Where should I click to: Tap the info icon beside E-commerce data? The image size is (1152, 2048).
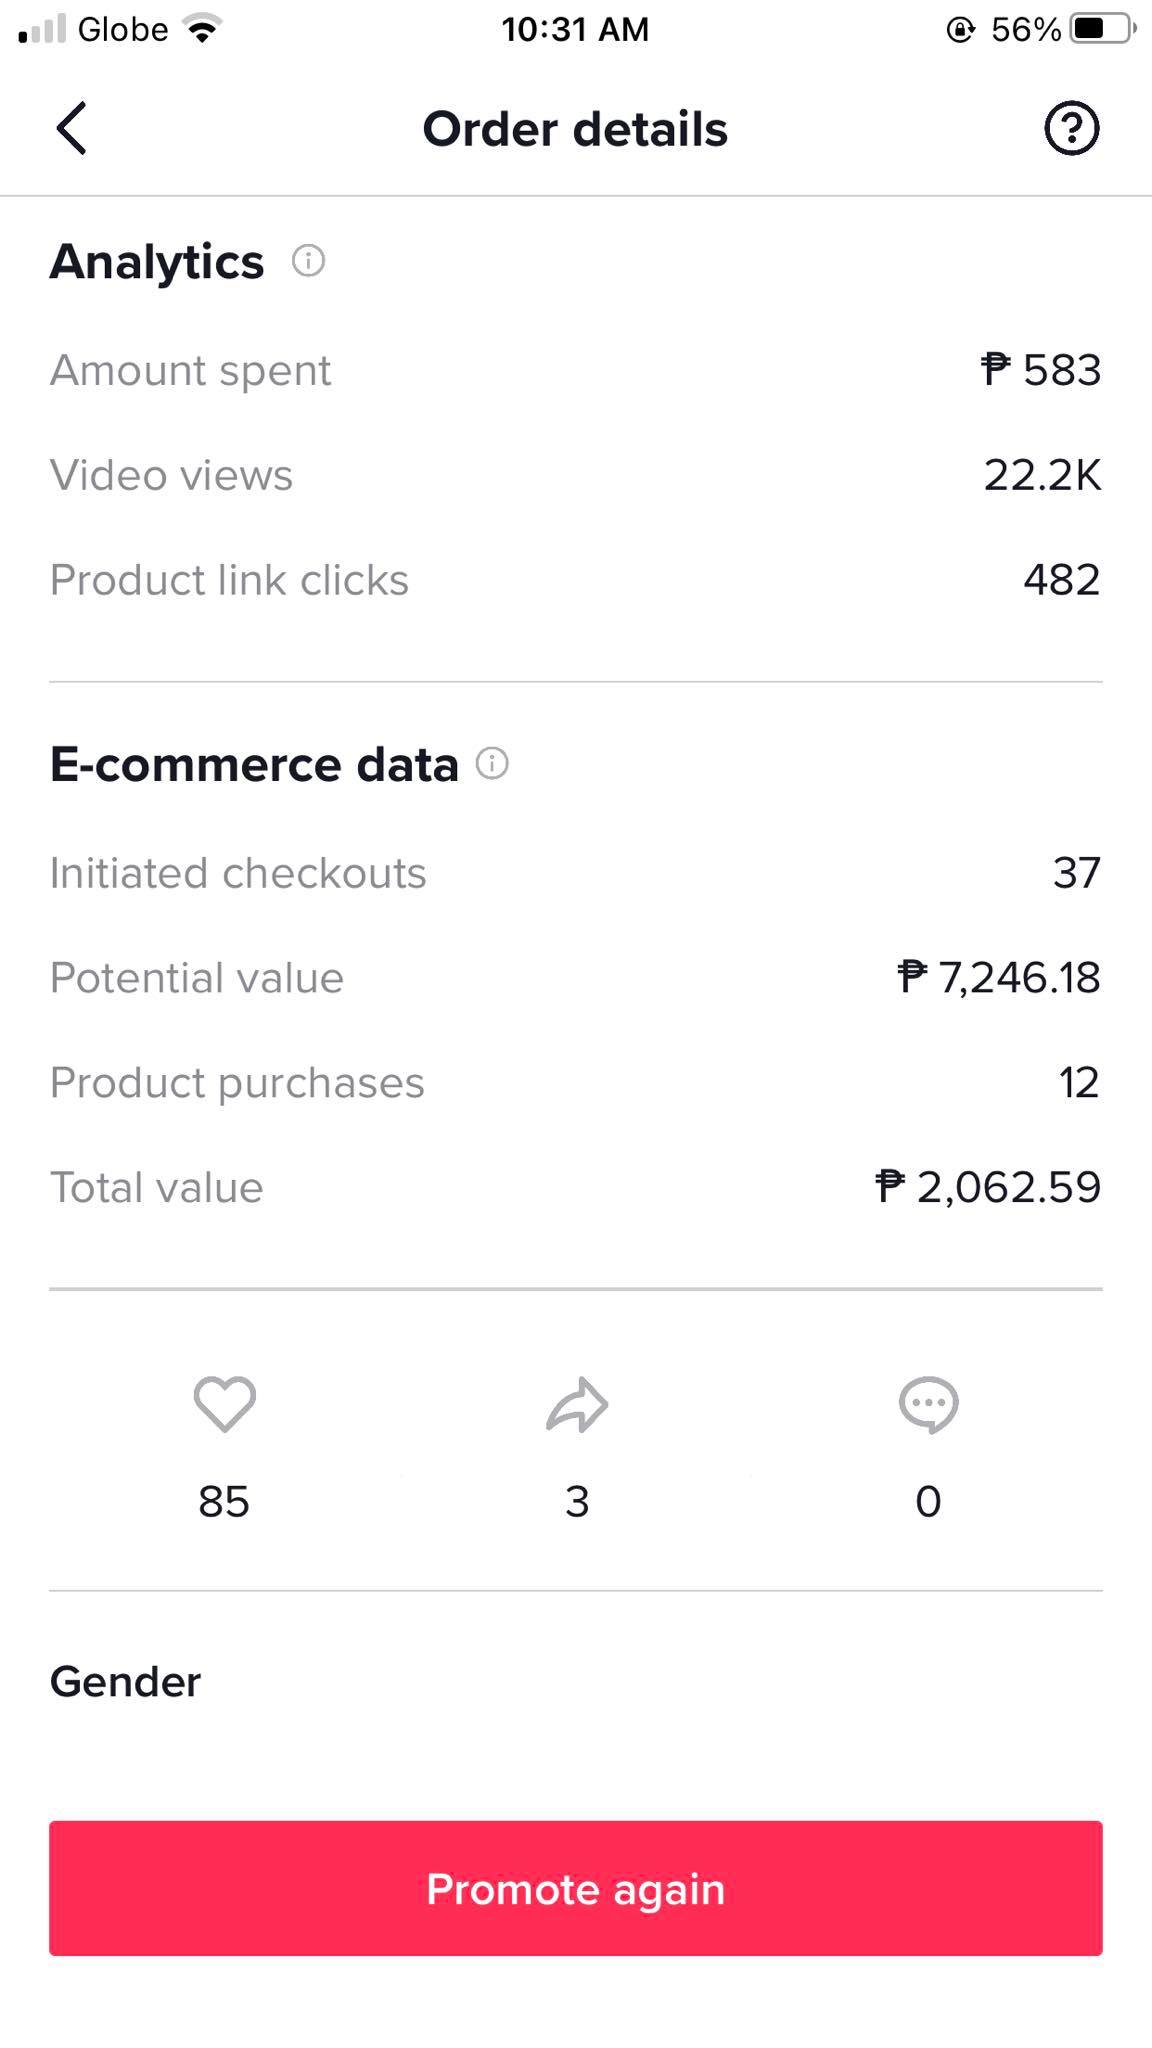492,764
